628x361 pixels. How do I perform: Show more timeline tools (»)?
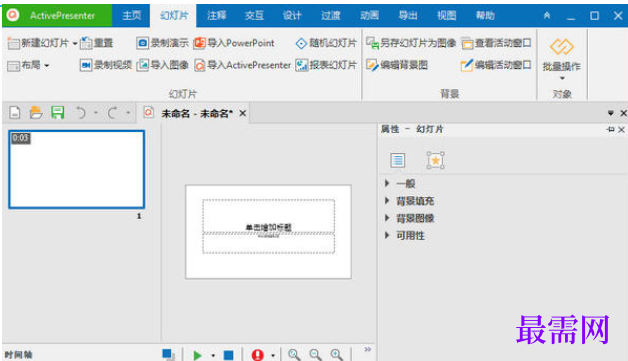(367, 350)
